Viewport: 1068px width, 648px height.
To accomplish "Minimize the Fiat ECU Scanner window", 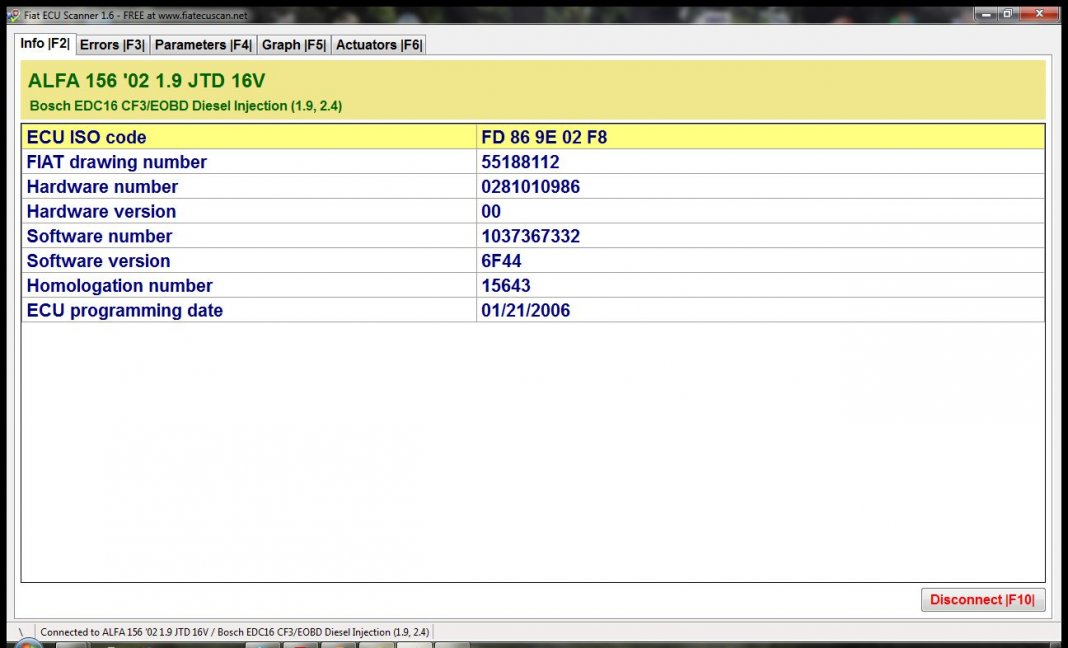I will click(984, 14).
